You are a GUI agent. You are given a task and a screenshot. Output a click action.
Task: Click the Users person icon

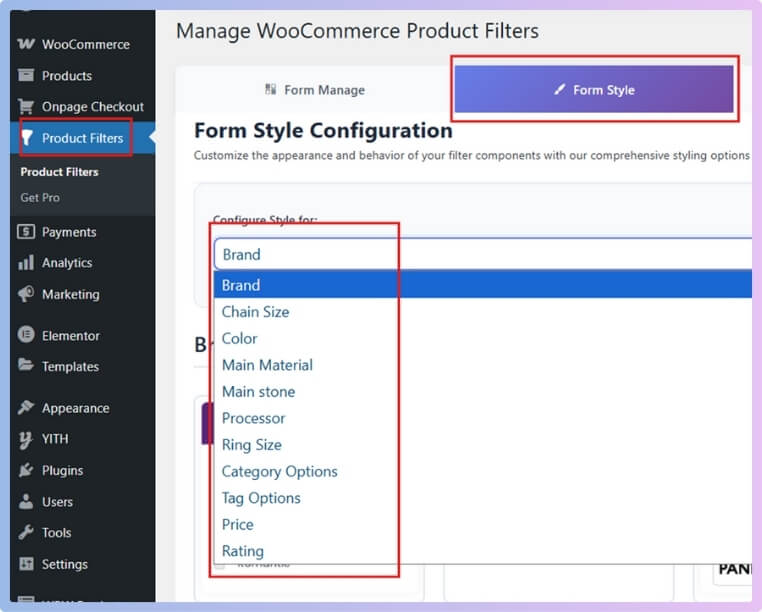click(26, 501)
